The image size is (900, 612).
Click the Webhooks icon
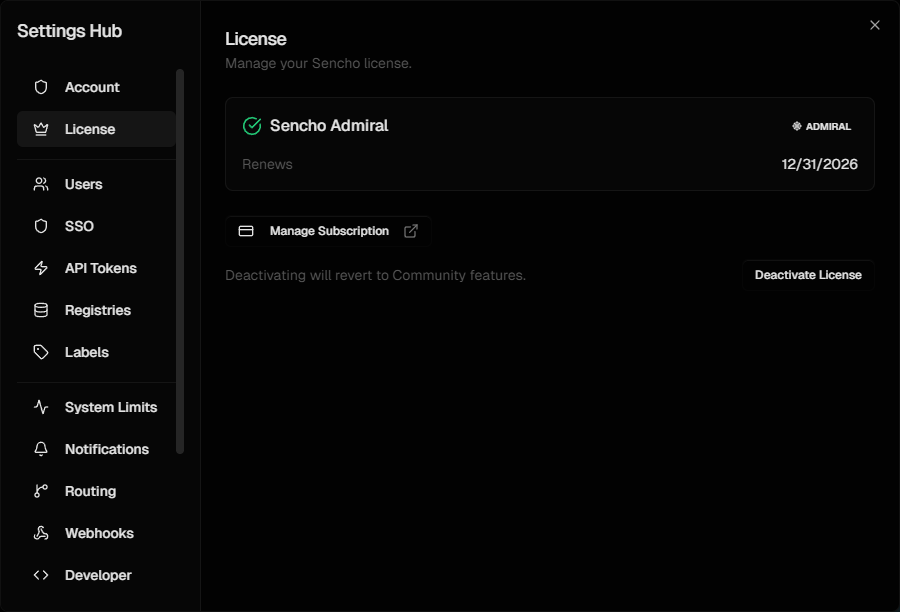[41, 533]
